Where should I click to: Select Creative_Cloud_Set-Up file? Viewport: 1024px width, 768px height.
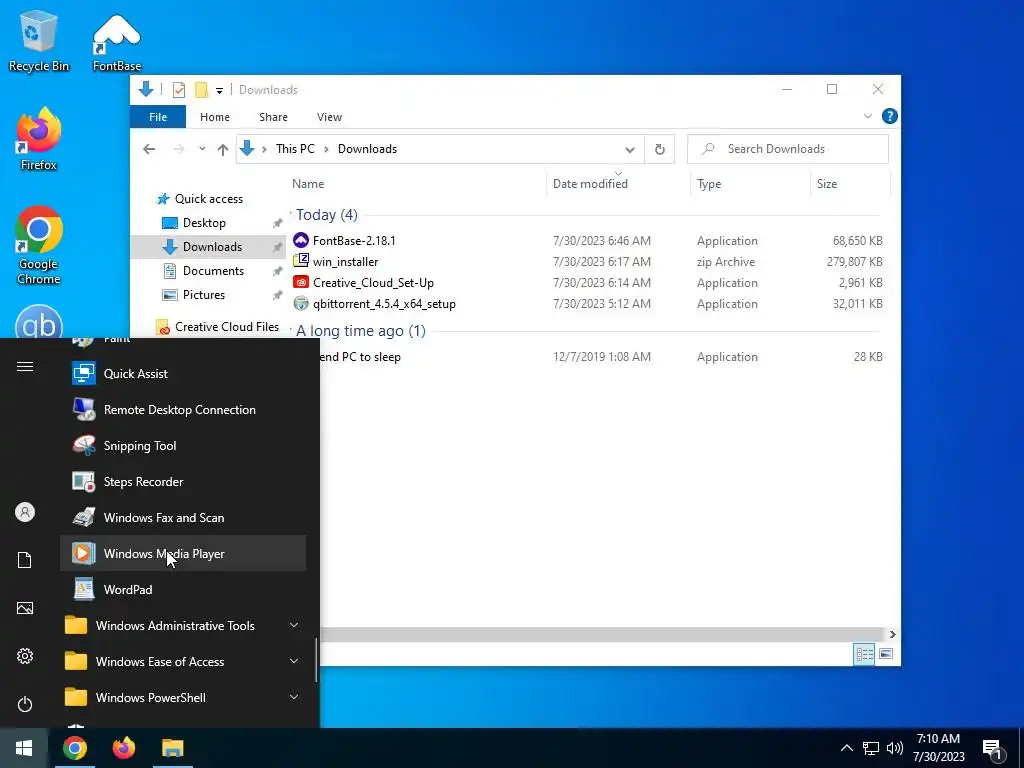pyautogui.click(x=373, y=283)
